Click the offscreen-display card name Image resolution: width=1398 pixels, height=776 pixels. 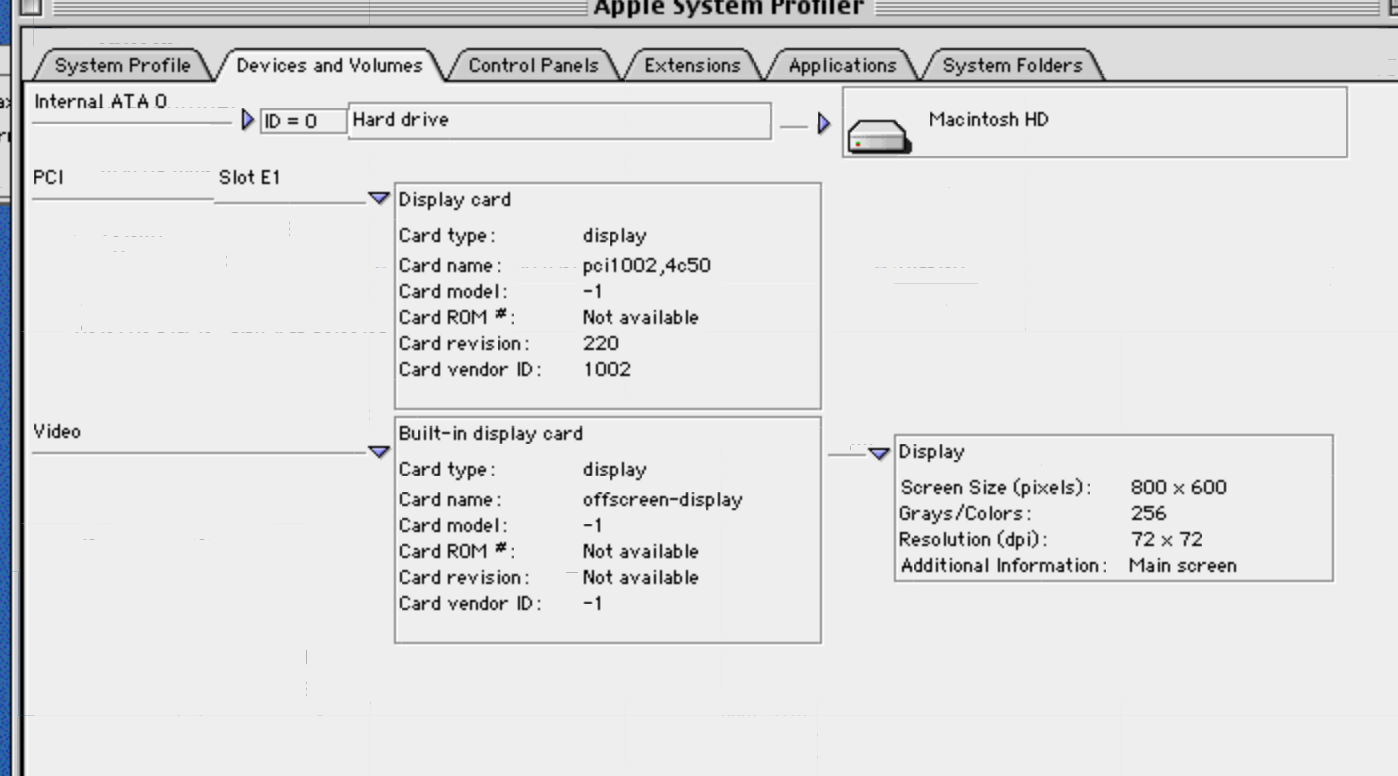[663, 500]
